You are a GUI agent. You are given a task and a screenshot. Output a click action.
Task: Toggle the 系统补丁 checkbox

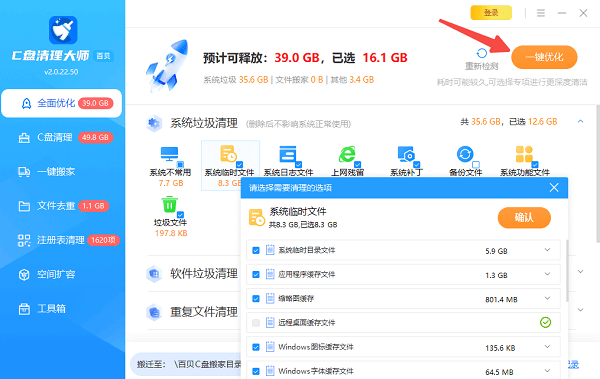pos(417,165)
